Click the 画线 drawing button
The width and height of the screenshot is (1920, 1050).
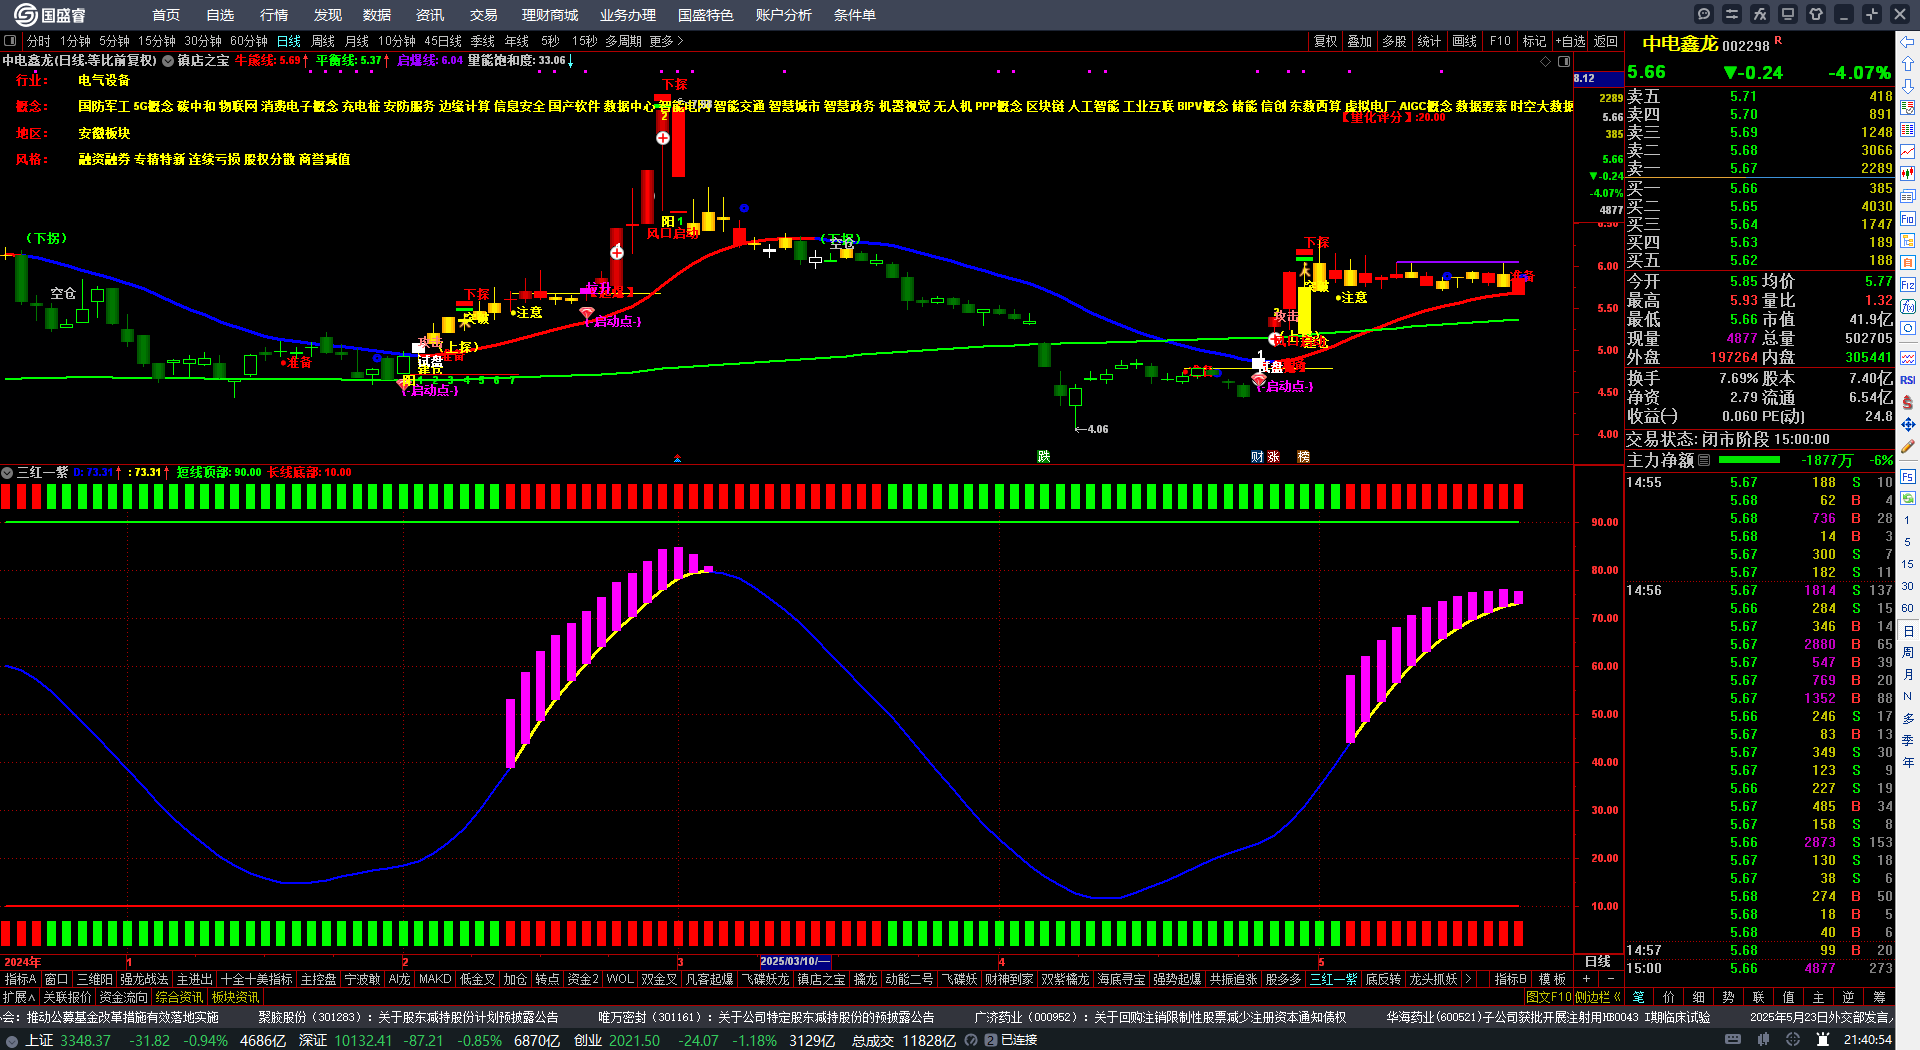pos(1465,41)
